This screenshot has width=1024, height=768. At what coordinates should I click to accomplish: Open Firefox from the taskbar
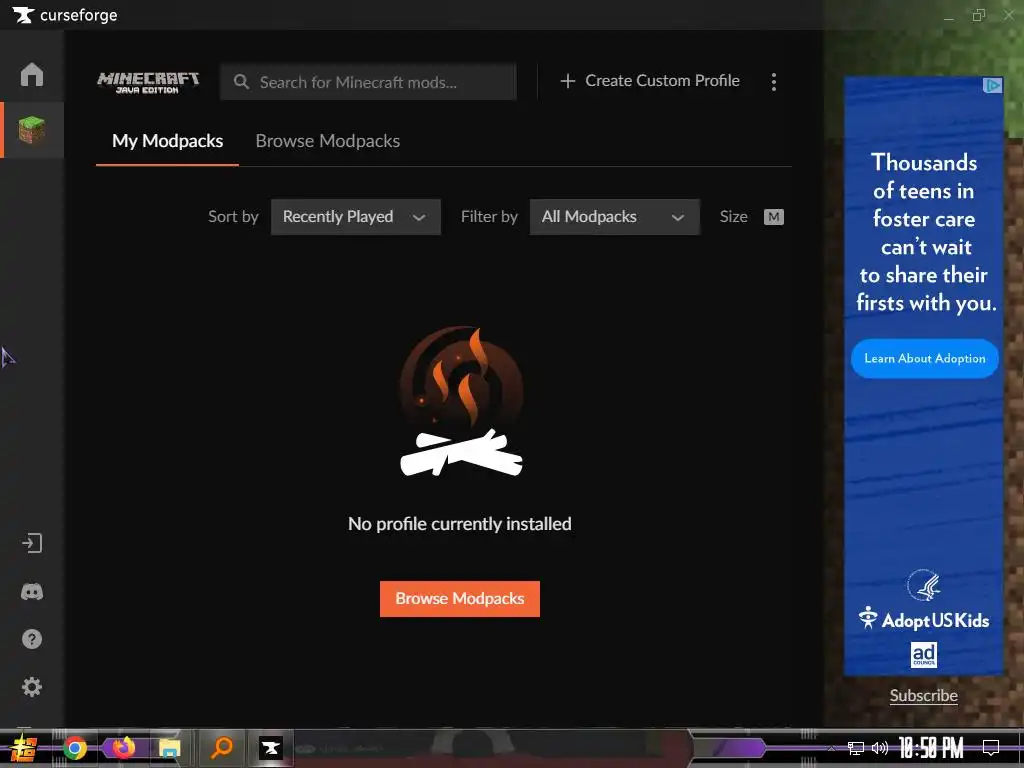(x=123, y=748)
